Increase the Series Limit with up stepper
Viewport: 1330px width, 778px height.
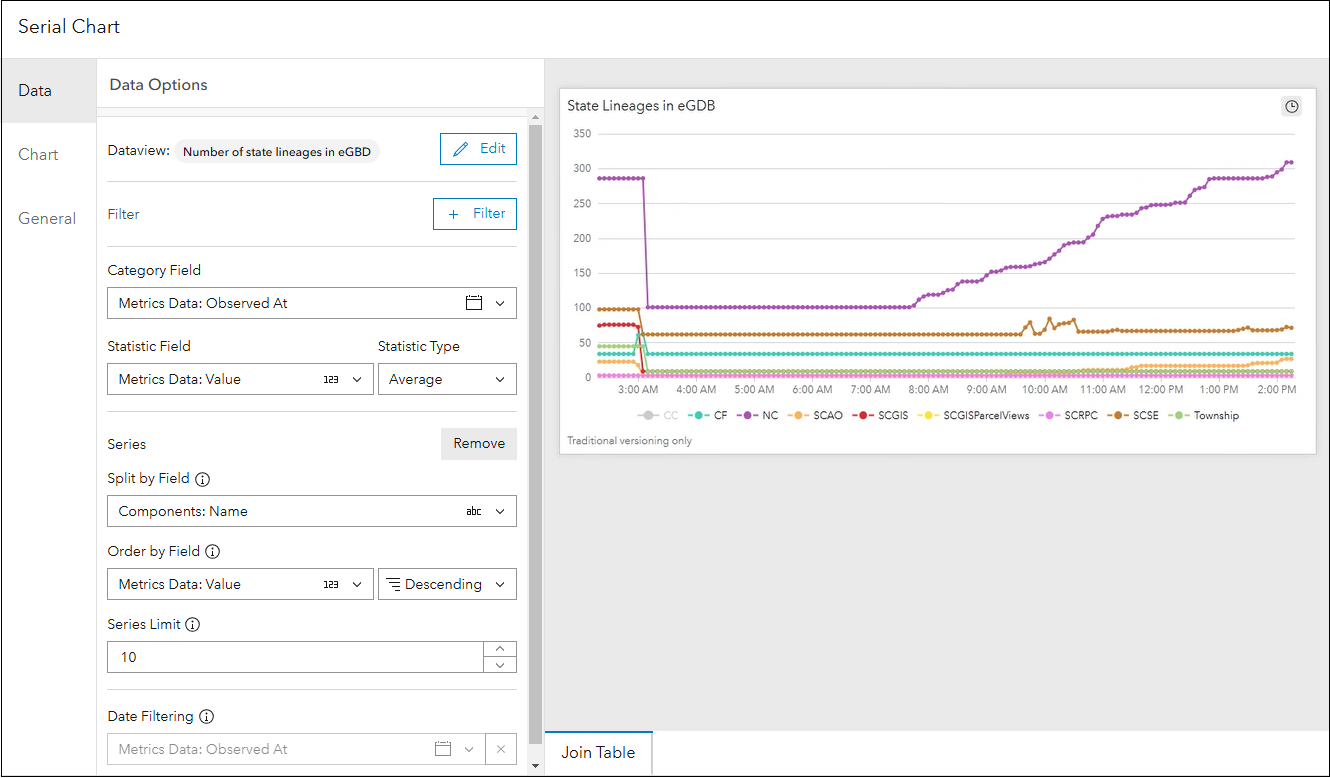pos(500,649)
